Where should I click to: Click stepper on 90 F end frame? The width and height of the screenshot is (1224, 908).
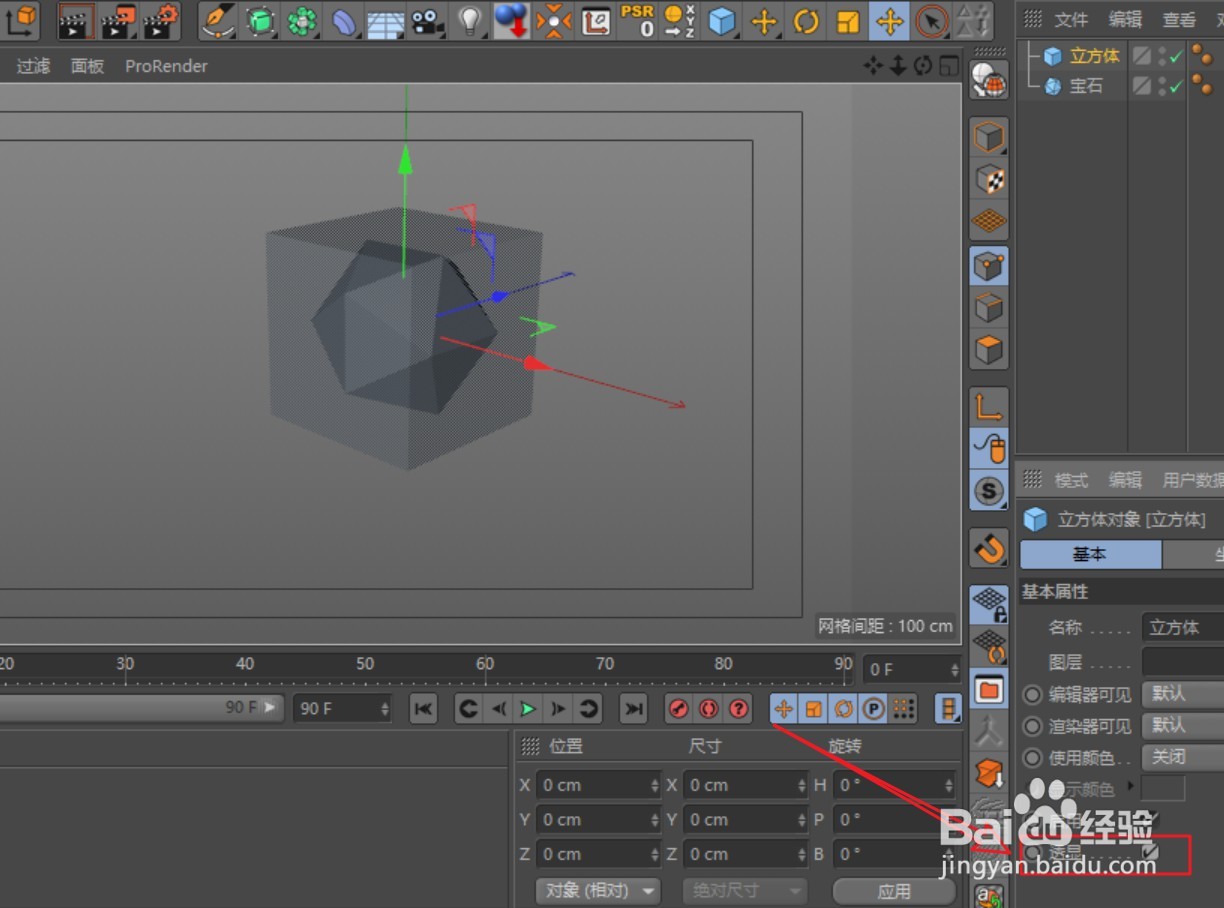pos(385,708)
